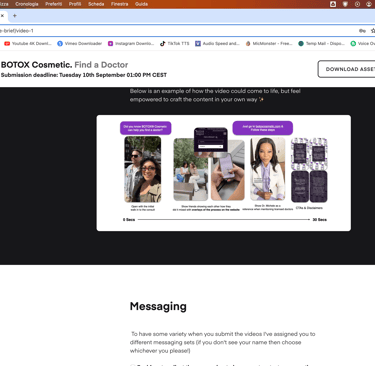375x366 pixels.
Task: Click the circular play icon in the menu bar
Action: tap(357, 4)
